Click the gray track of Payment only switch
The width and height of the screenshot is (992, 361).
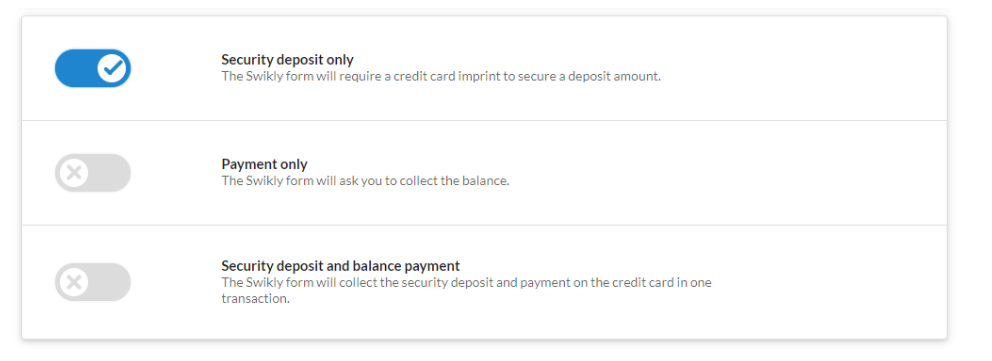point(110,173)
